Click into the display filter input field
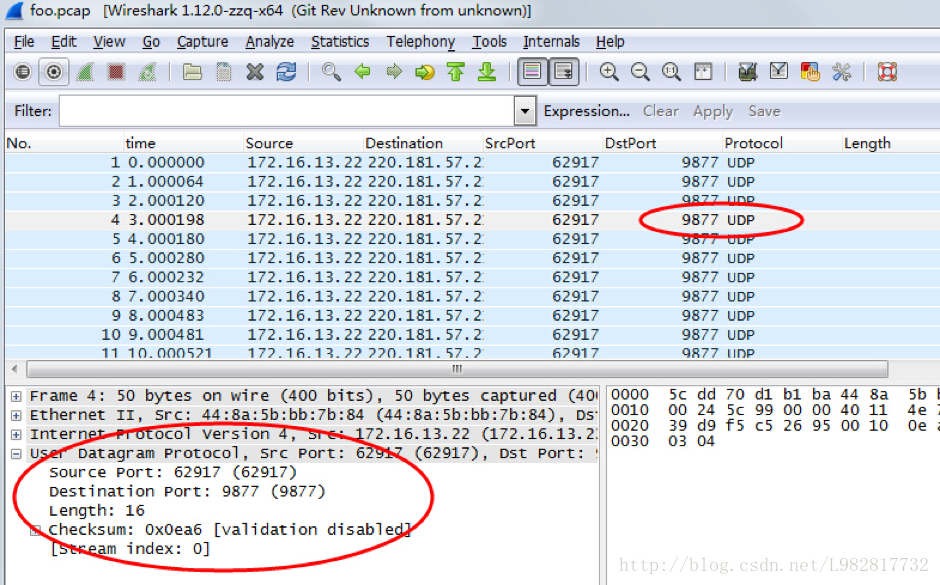 tap(287, 111)
